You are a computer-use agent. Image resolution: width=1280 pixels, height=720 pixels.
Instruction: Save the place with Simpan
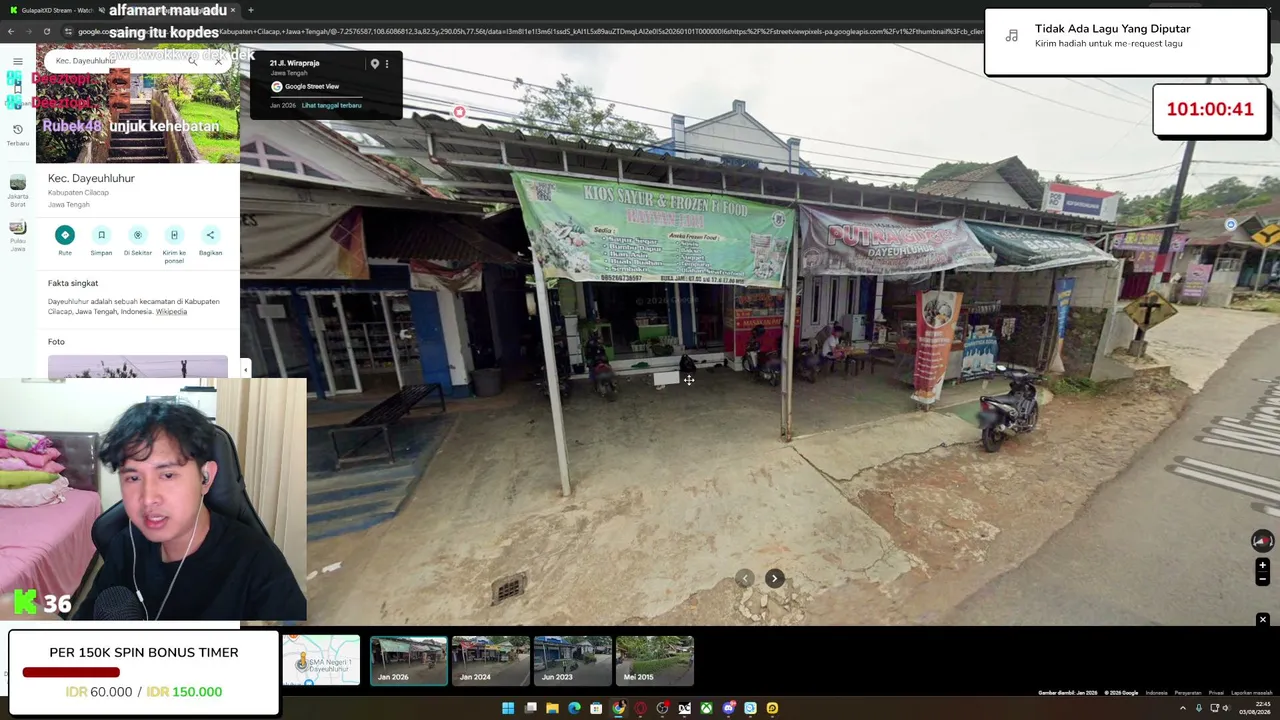coord(101,241)
